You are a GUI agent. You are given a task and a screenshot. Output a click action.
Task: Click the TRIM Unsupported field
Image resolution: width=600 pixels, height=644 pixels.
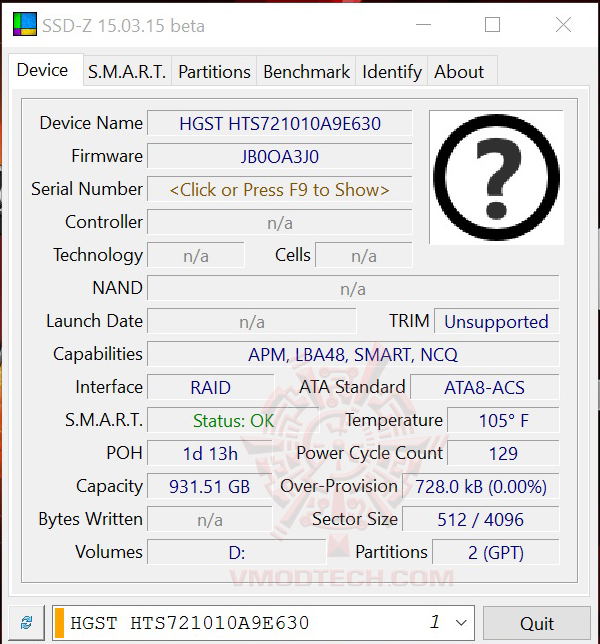point(496,322)
